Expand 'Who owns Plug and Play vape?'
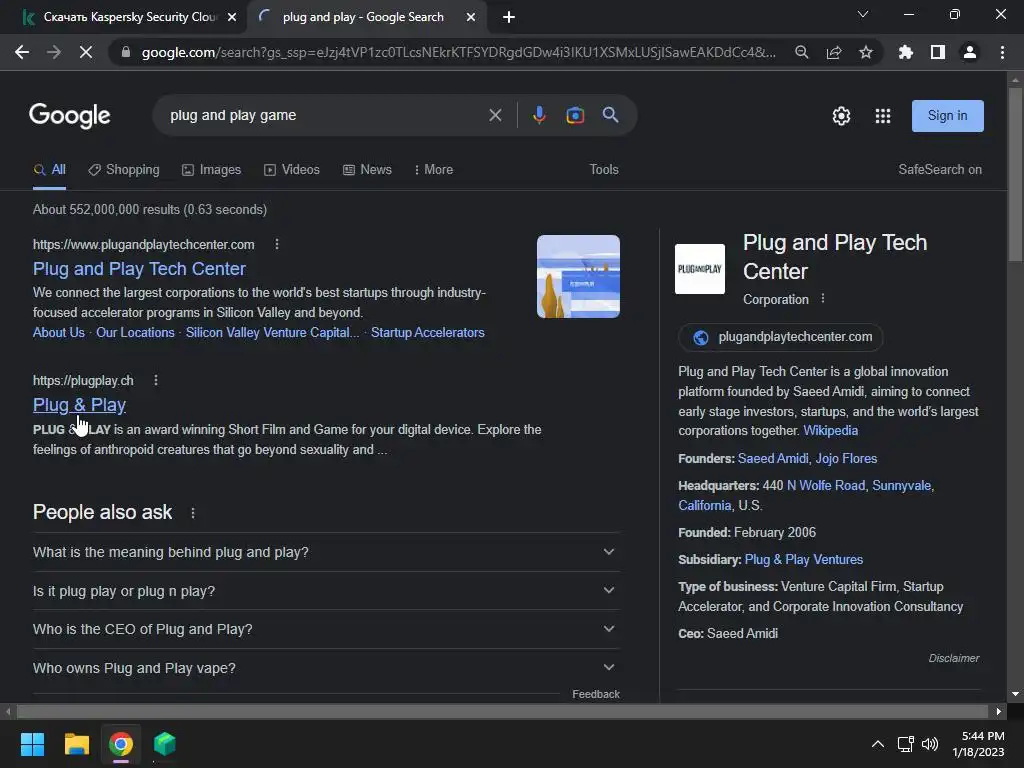The height and width of the screenshot is (768, 1024). click(325, 668)
